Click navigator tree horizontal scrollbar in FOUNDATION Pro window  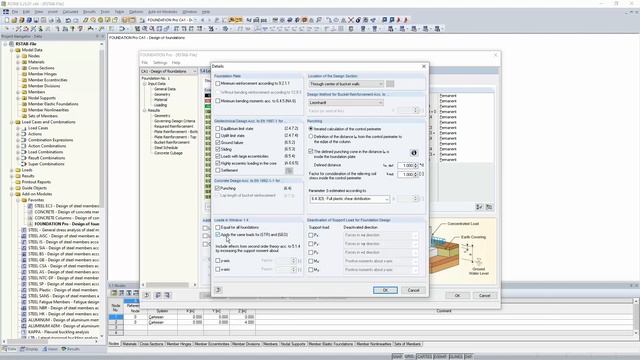point(169,285)
